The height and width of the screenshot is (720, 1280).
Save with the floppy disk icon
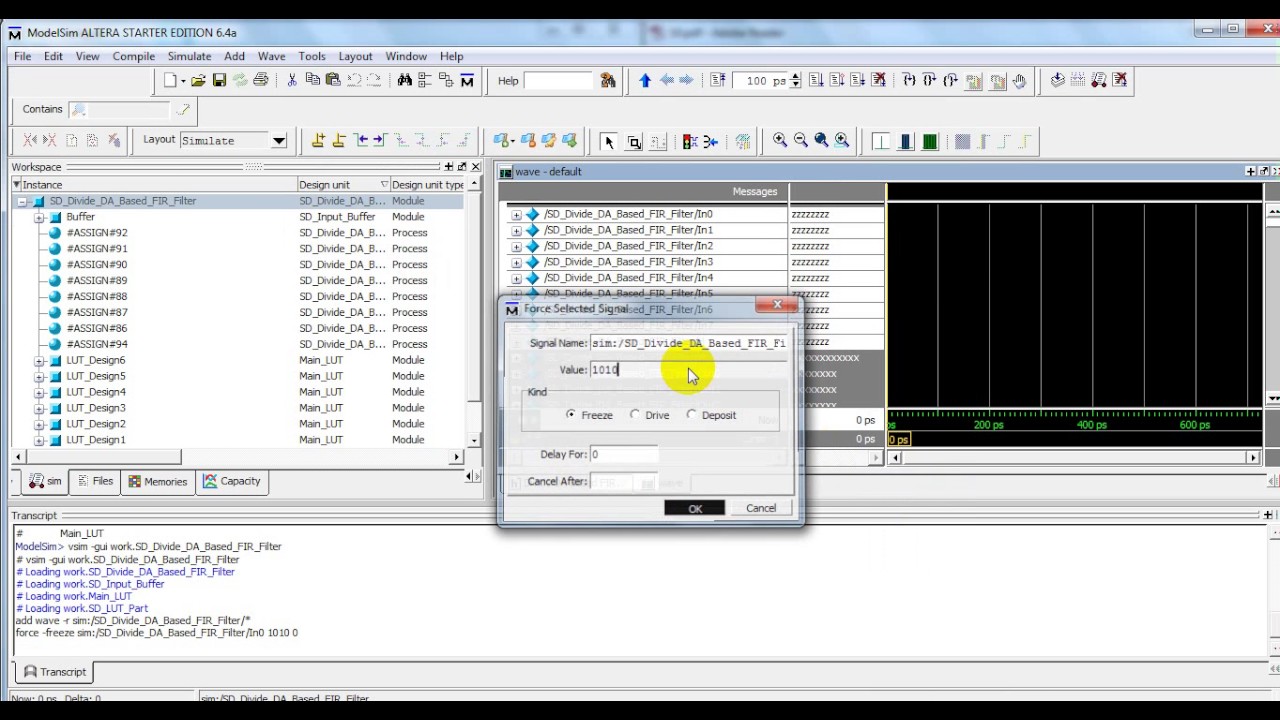[219, 81]
